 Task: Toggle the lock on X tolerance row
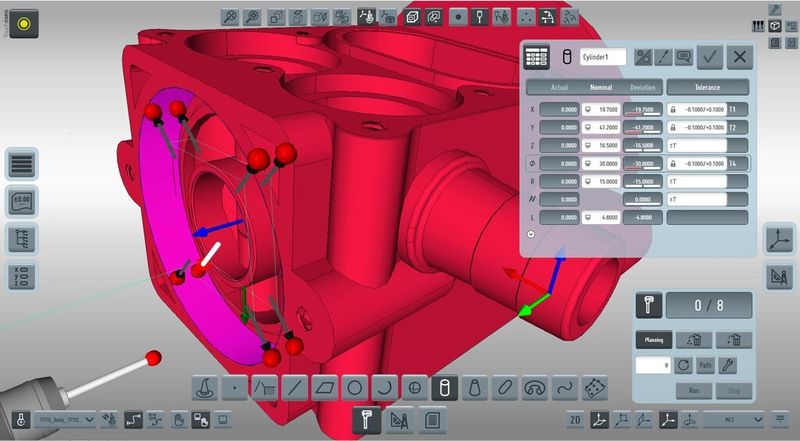click(673, 109)
